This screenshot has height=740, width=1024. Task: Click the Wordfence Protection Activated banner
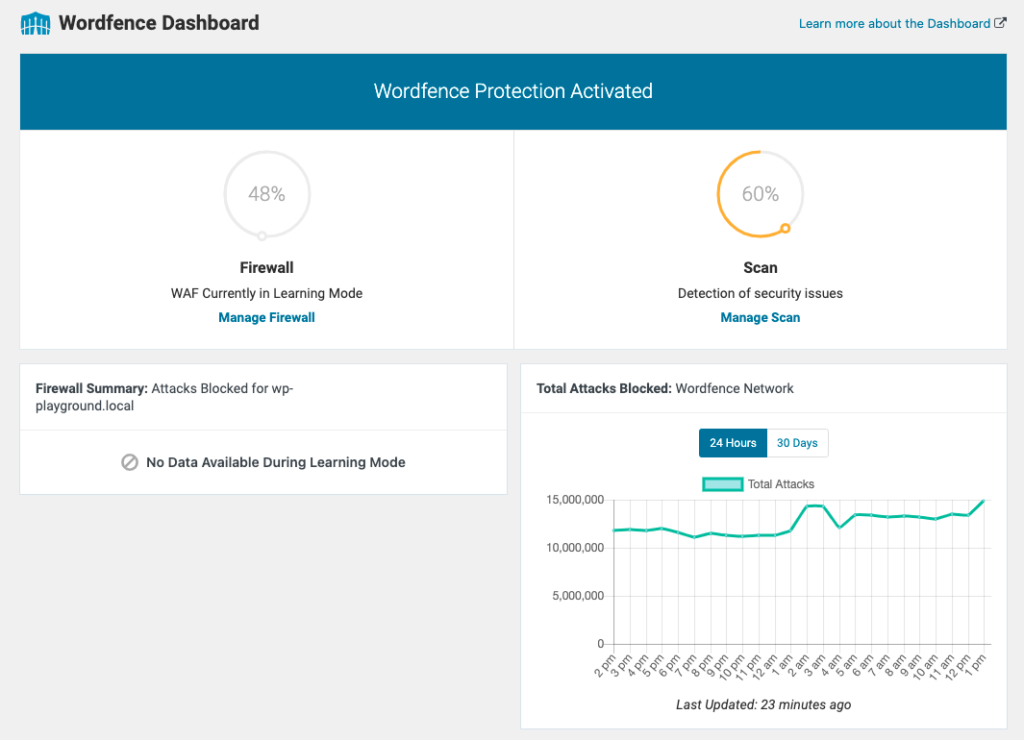[513, 91]
